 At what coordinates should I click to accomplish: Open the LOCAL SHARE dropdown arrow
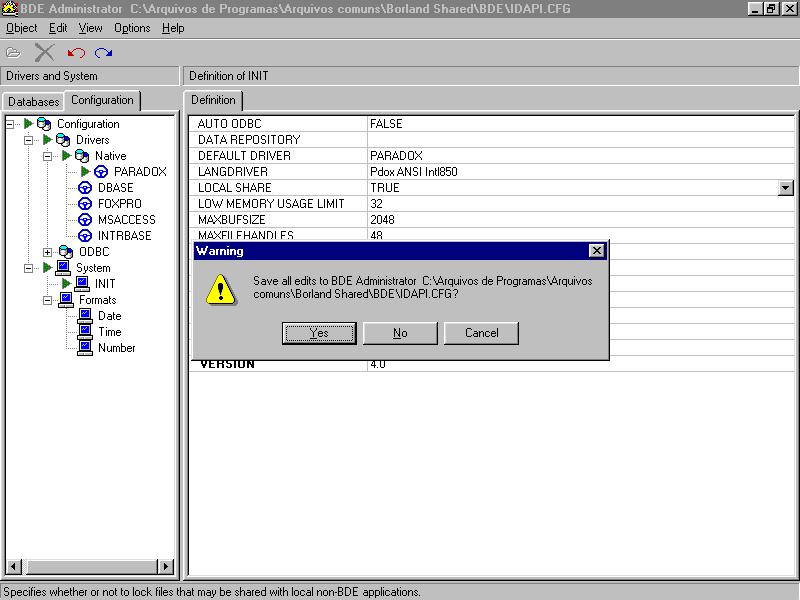click(785, 188)
